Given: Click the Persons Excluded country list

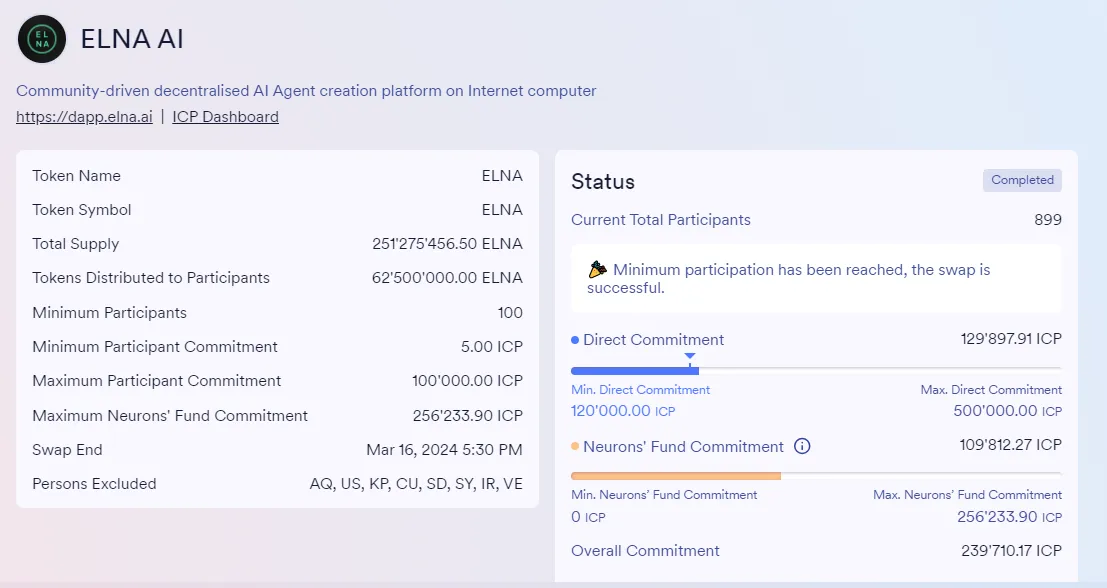Looking at the screenshot, I should [416, 484].
